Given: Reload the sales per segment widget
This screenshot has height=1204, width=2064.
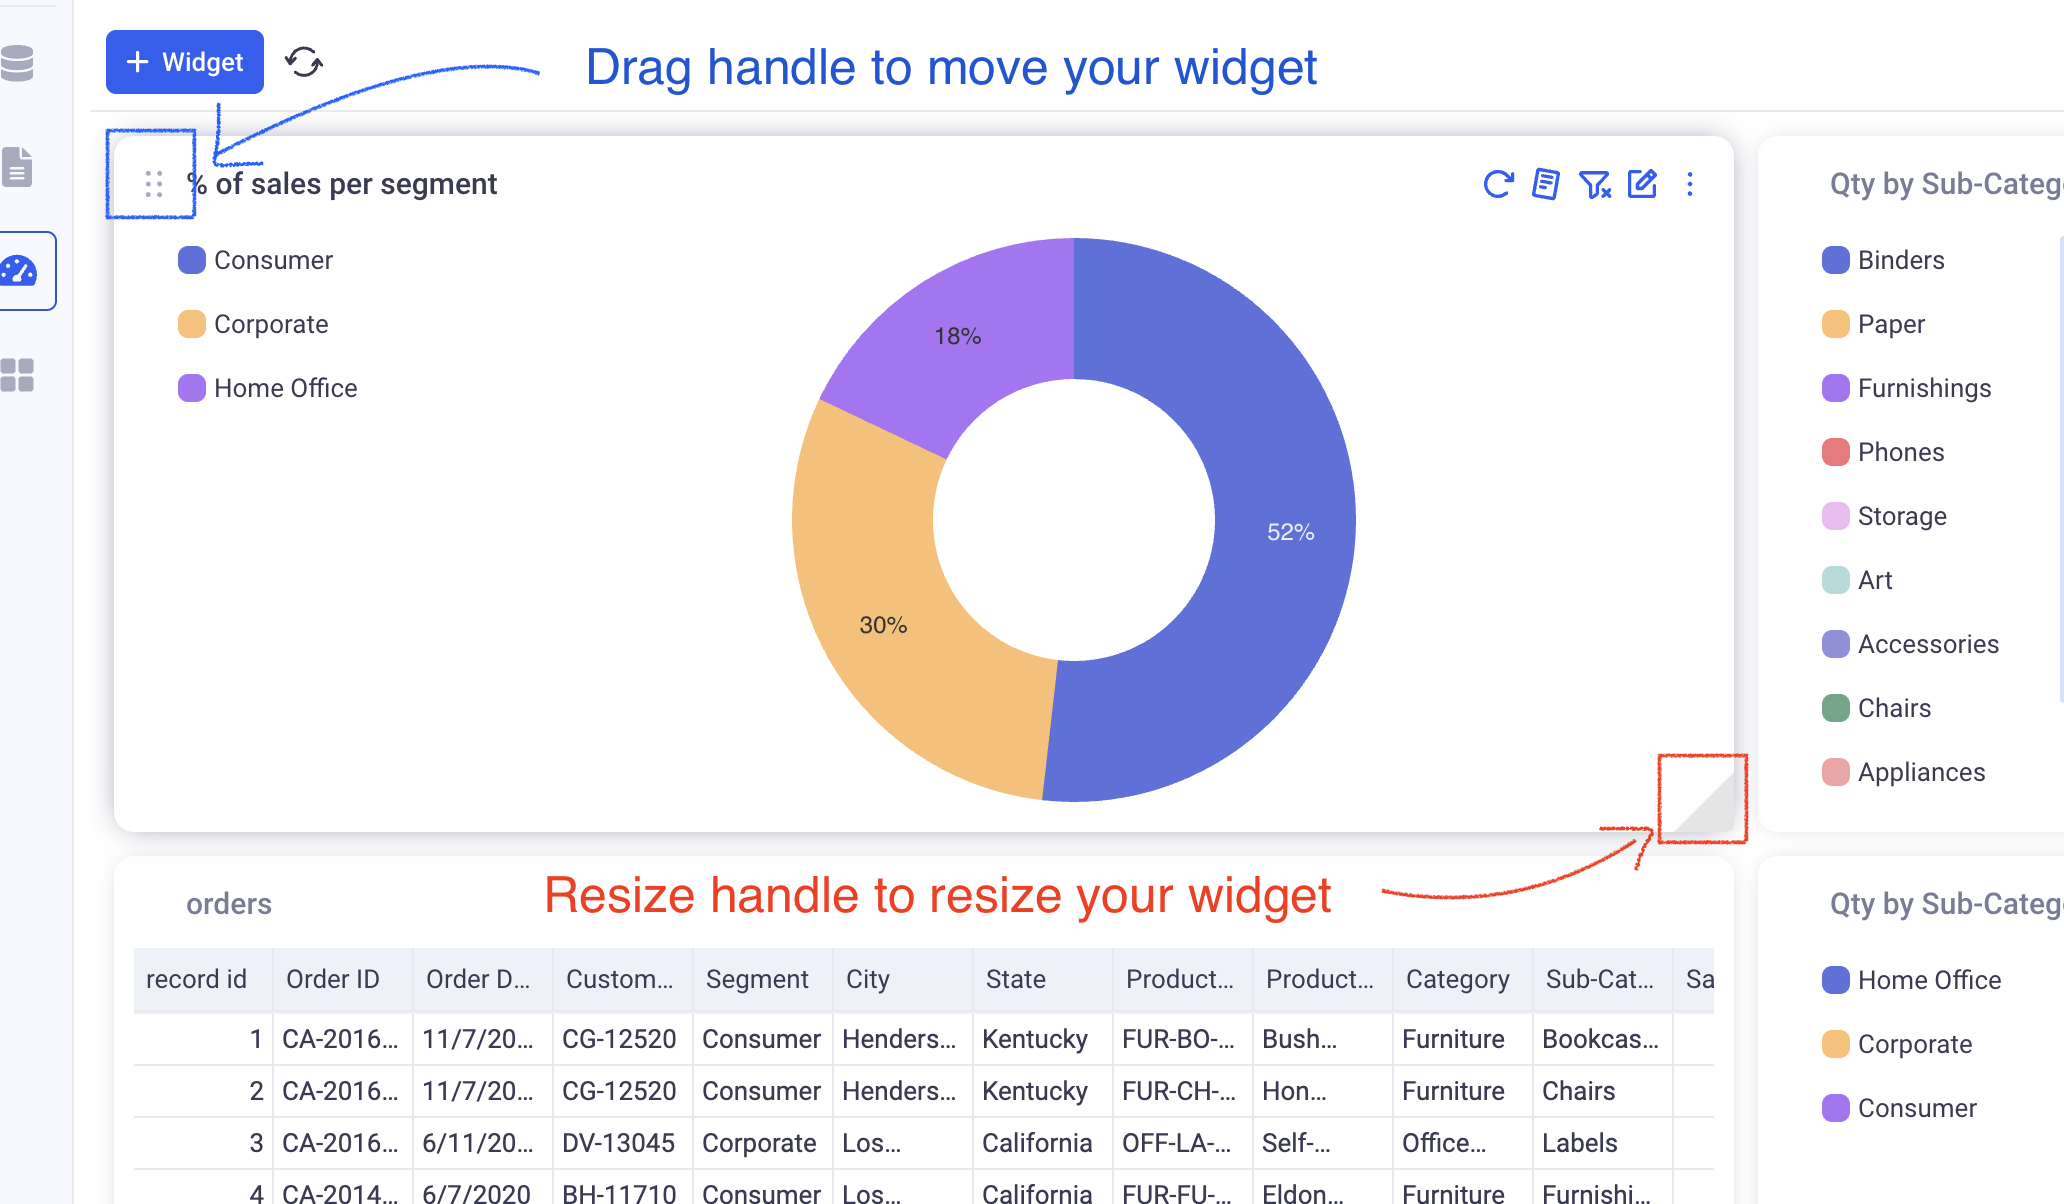Looking at the screenshot, I should (1497, 184).
